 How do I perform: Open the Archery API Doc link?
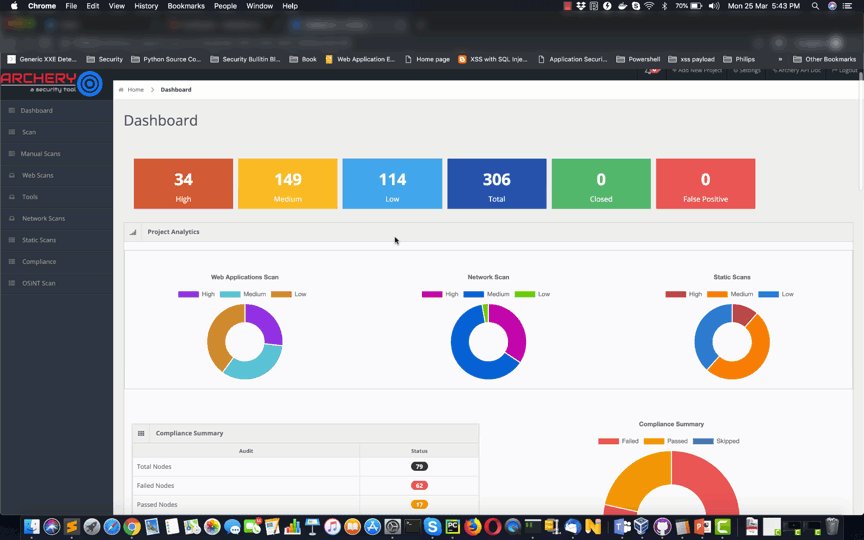pyautogui.click(x=797, y=71)
